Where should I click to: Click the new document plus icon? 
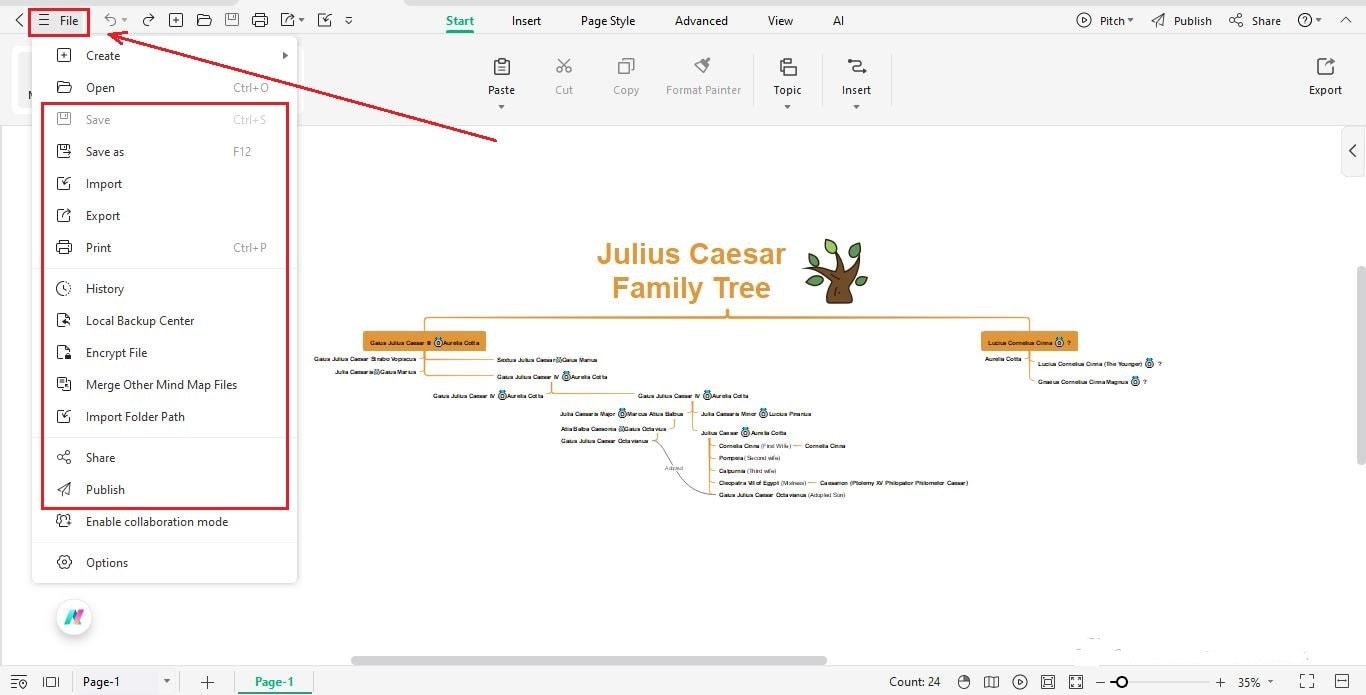(176, 20)
